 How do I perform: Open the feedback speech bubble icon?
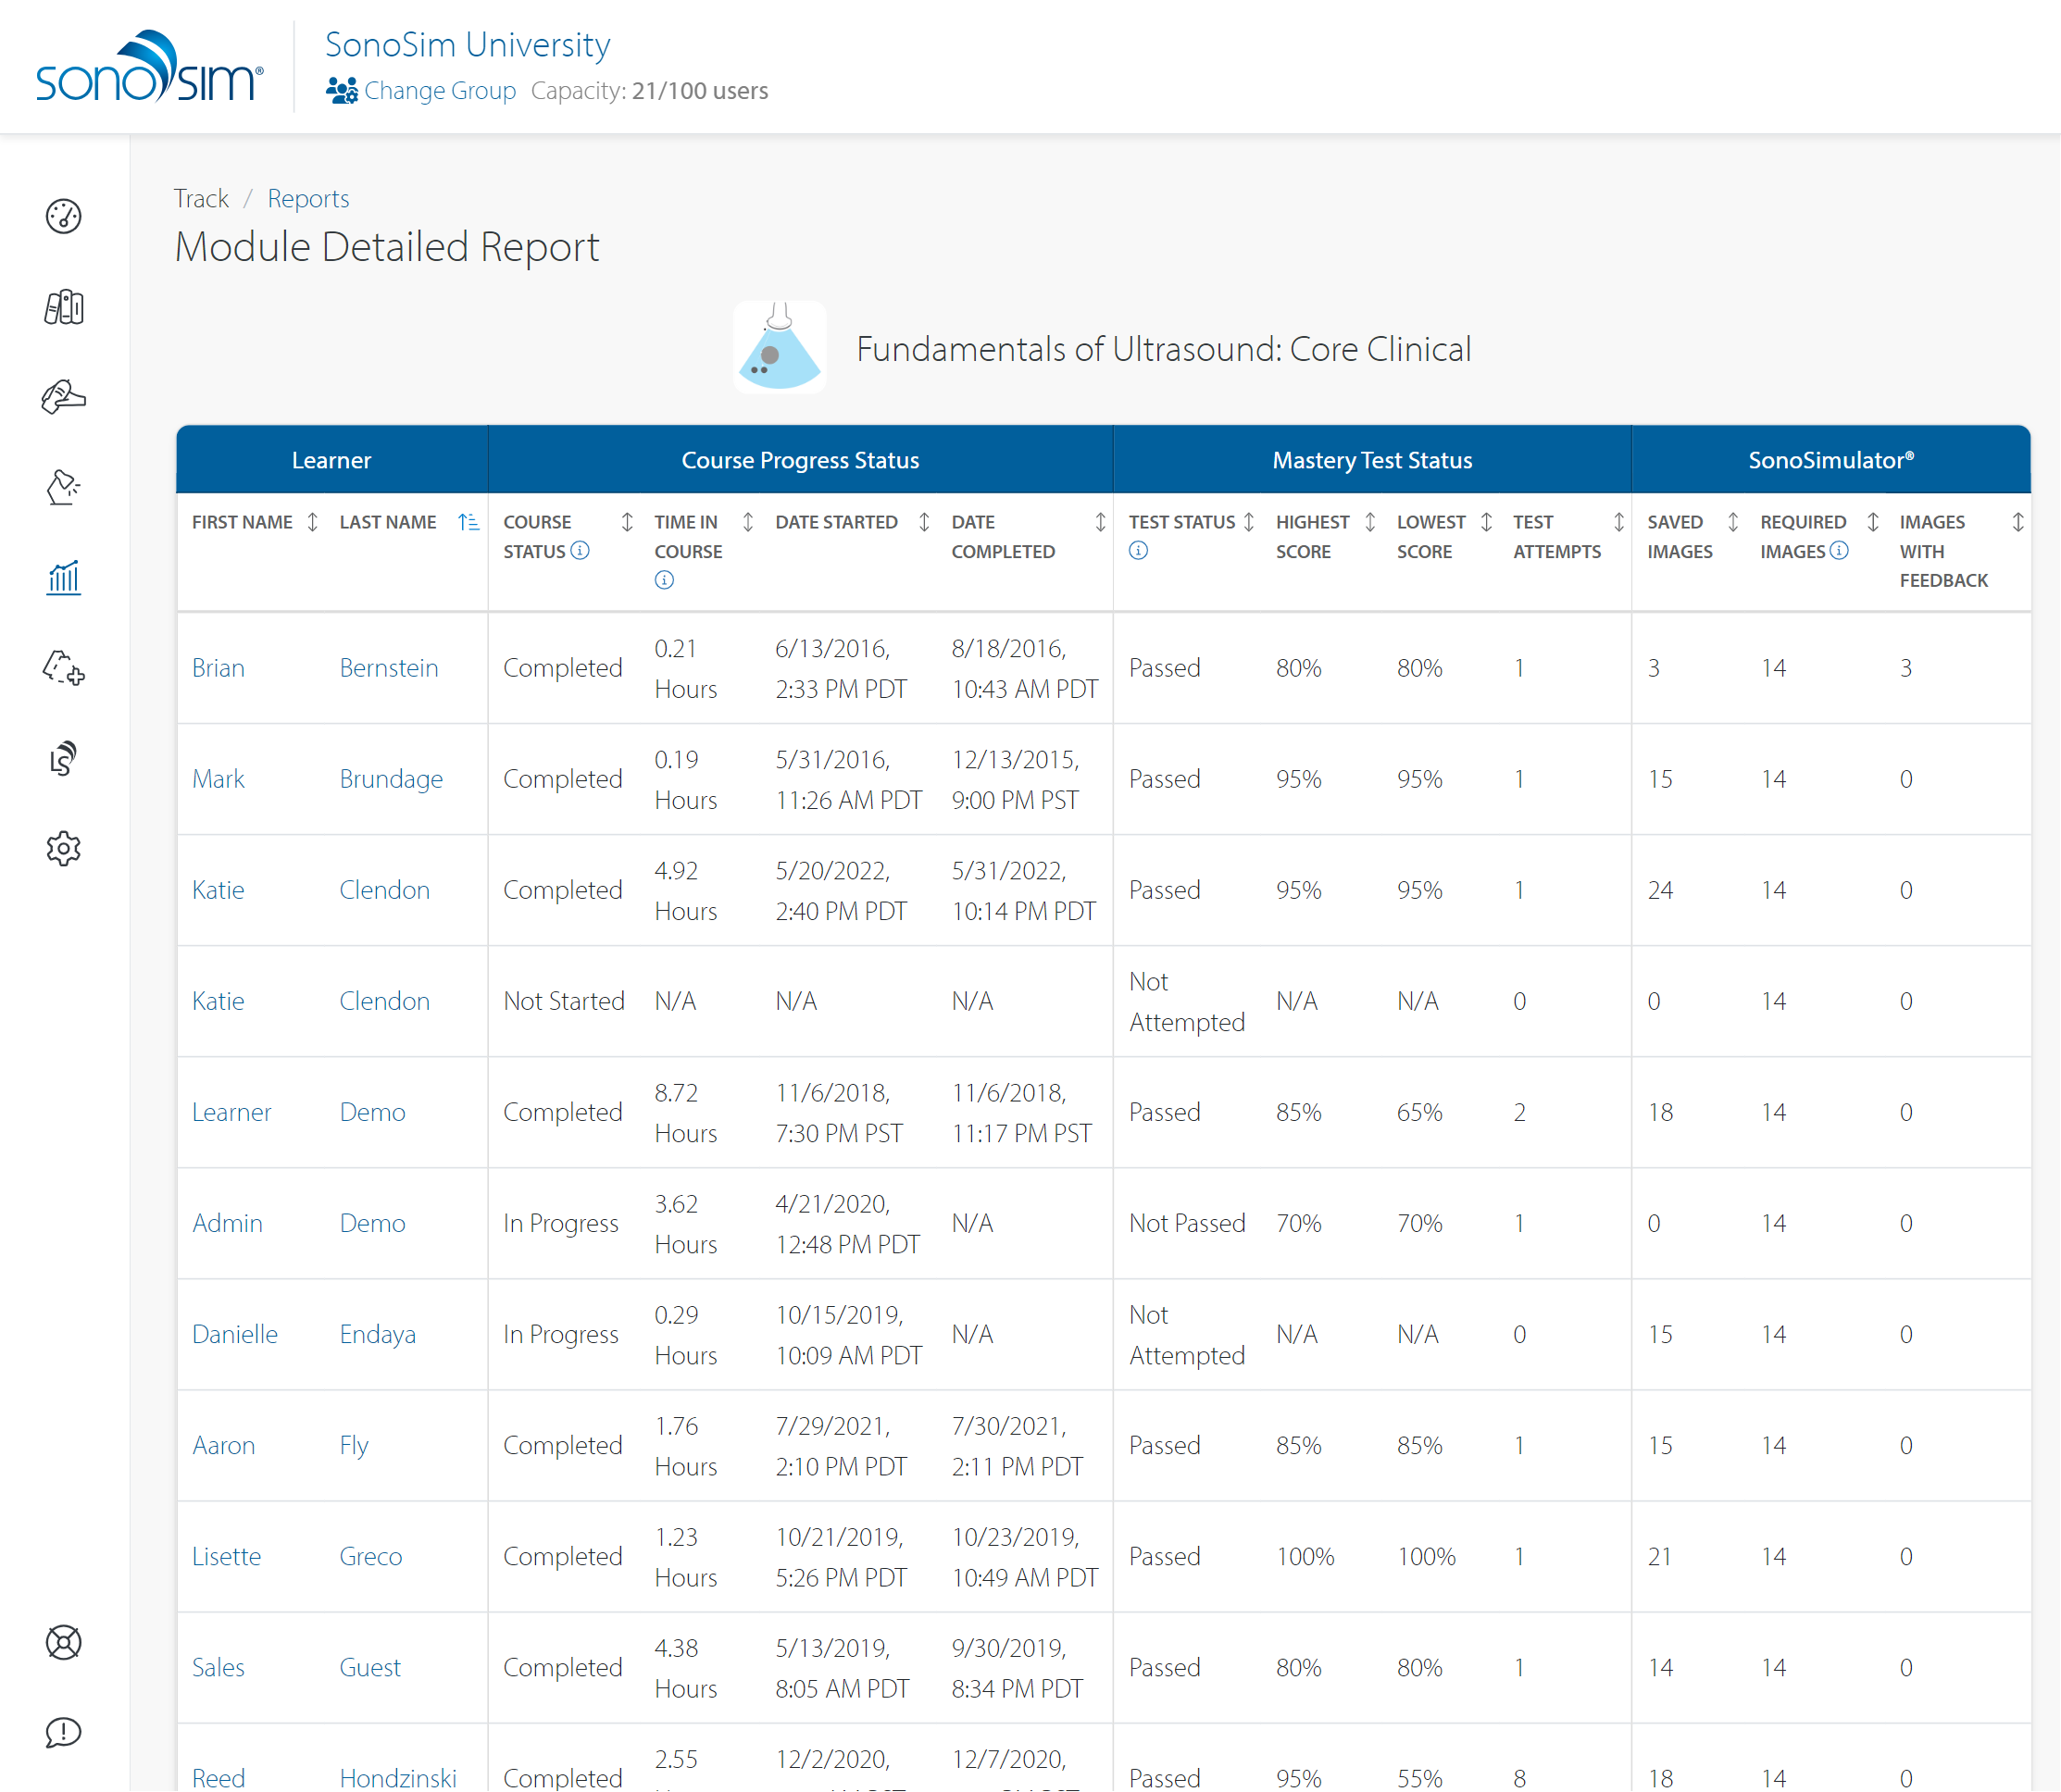click(63, 1732)
